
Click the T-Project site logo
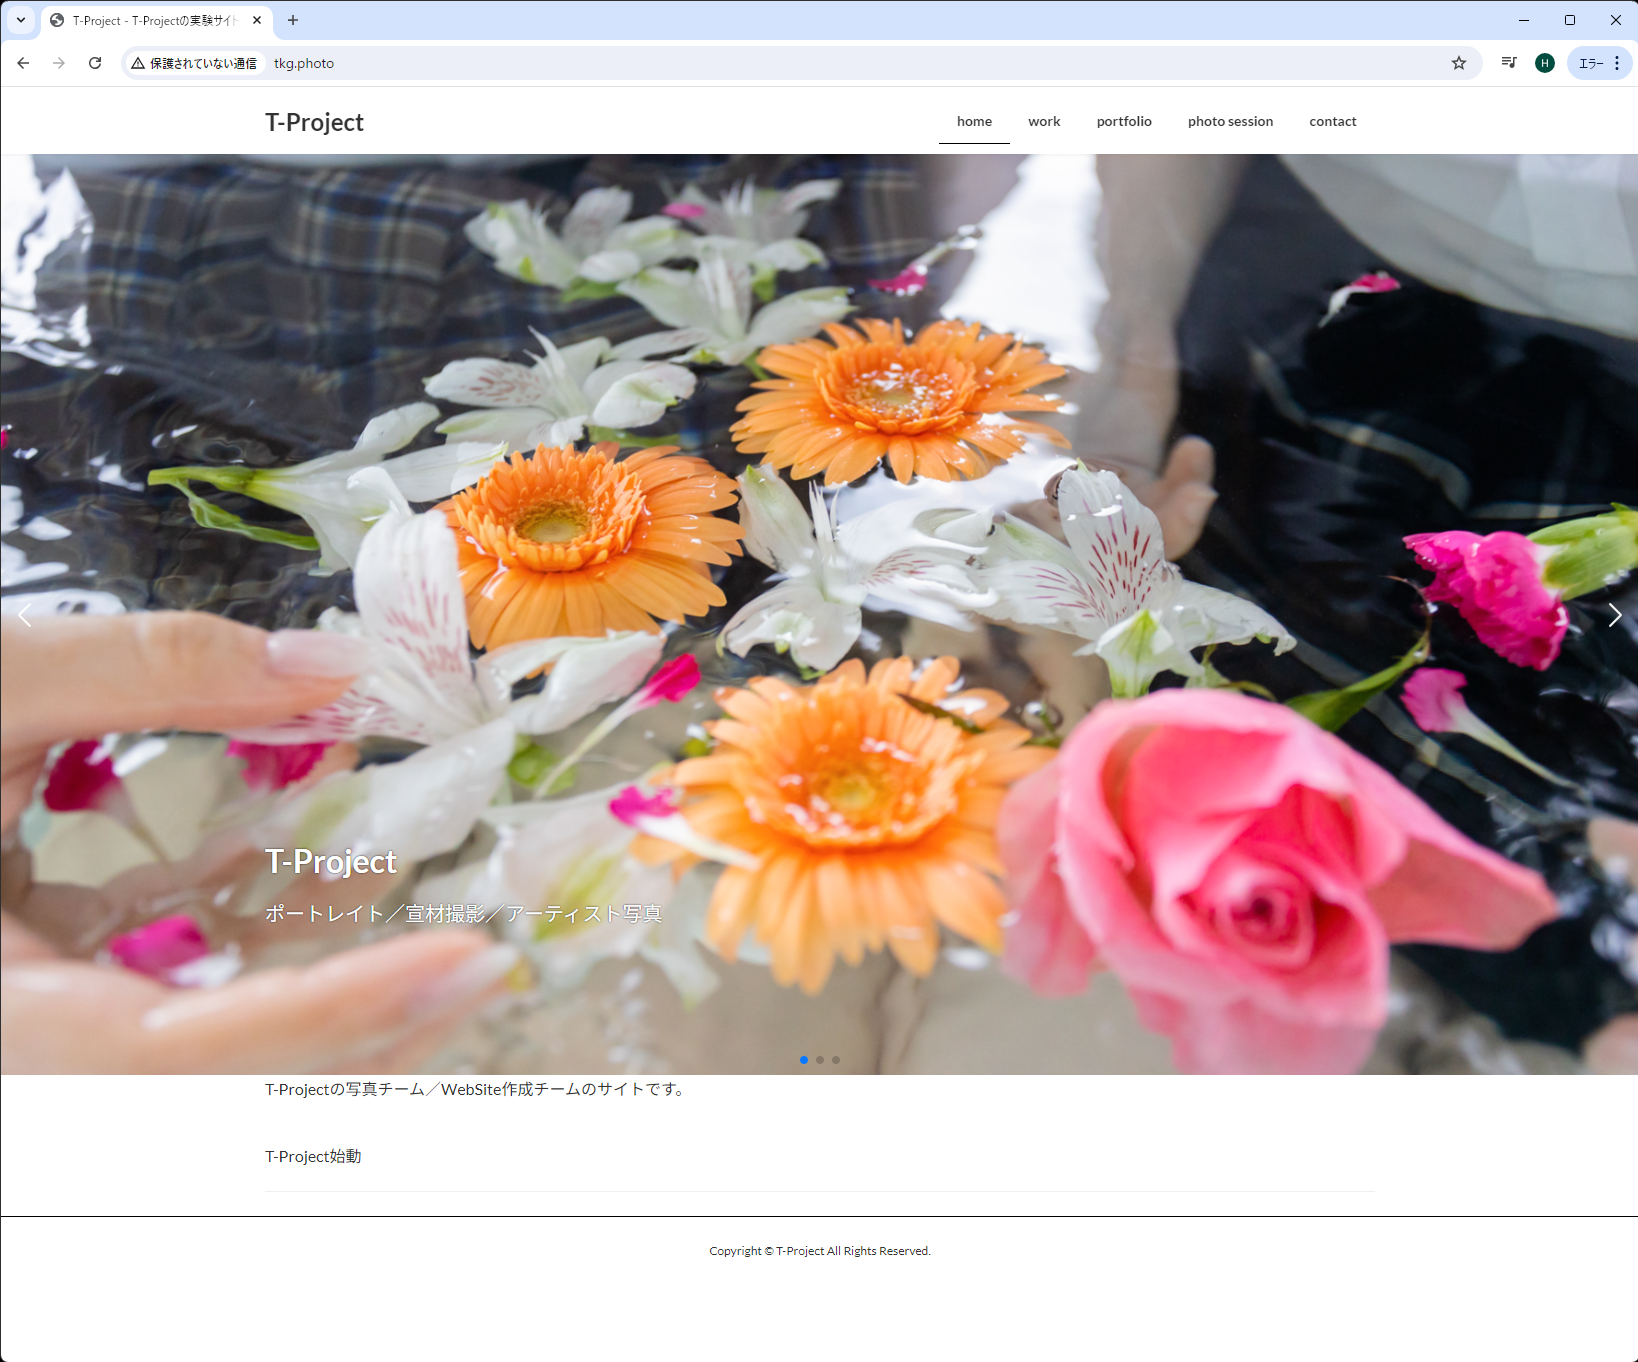(314, 122)
